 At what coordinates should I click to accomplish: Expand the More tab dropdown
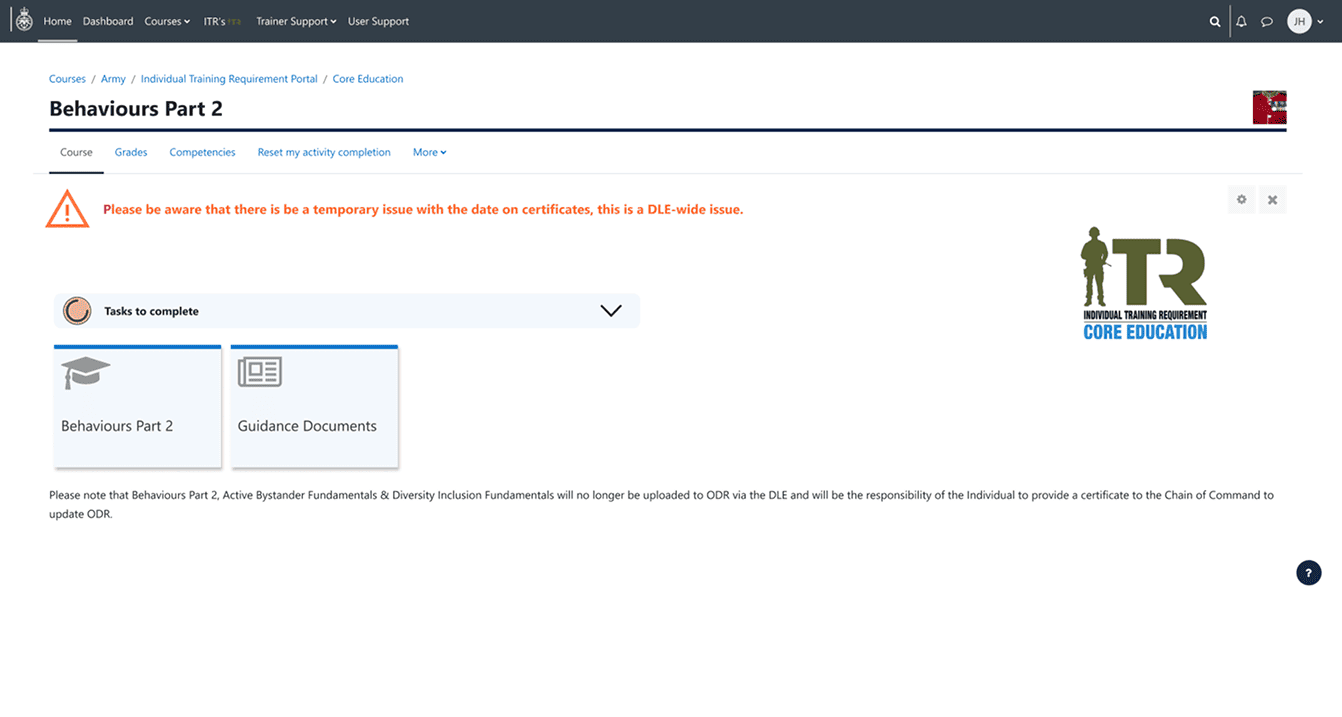pyautogui.click(x=429, y=152)
